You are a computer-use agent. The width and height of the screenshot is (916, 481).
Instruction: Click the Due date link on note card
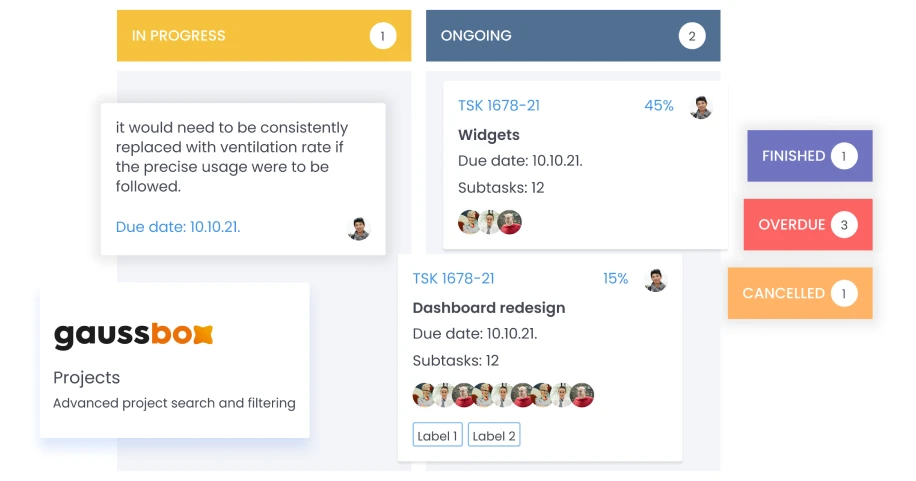pyautogui.click(x=178, y=227)
